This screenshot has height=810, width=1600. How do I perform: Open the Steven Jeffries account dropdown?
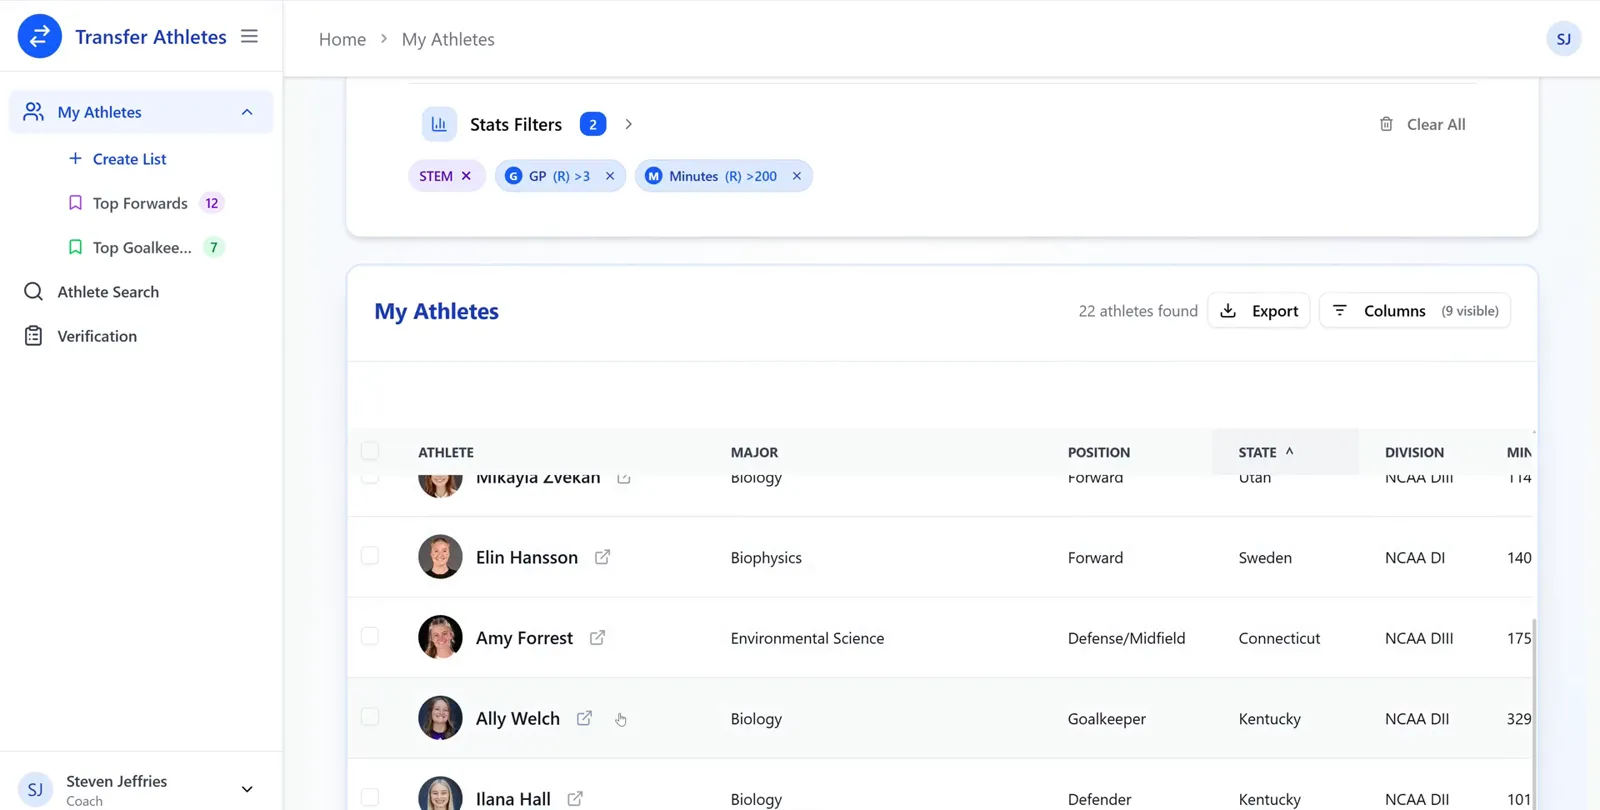247,789
